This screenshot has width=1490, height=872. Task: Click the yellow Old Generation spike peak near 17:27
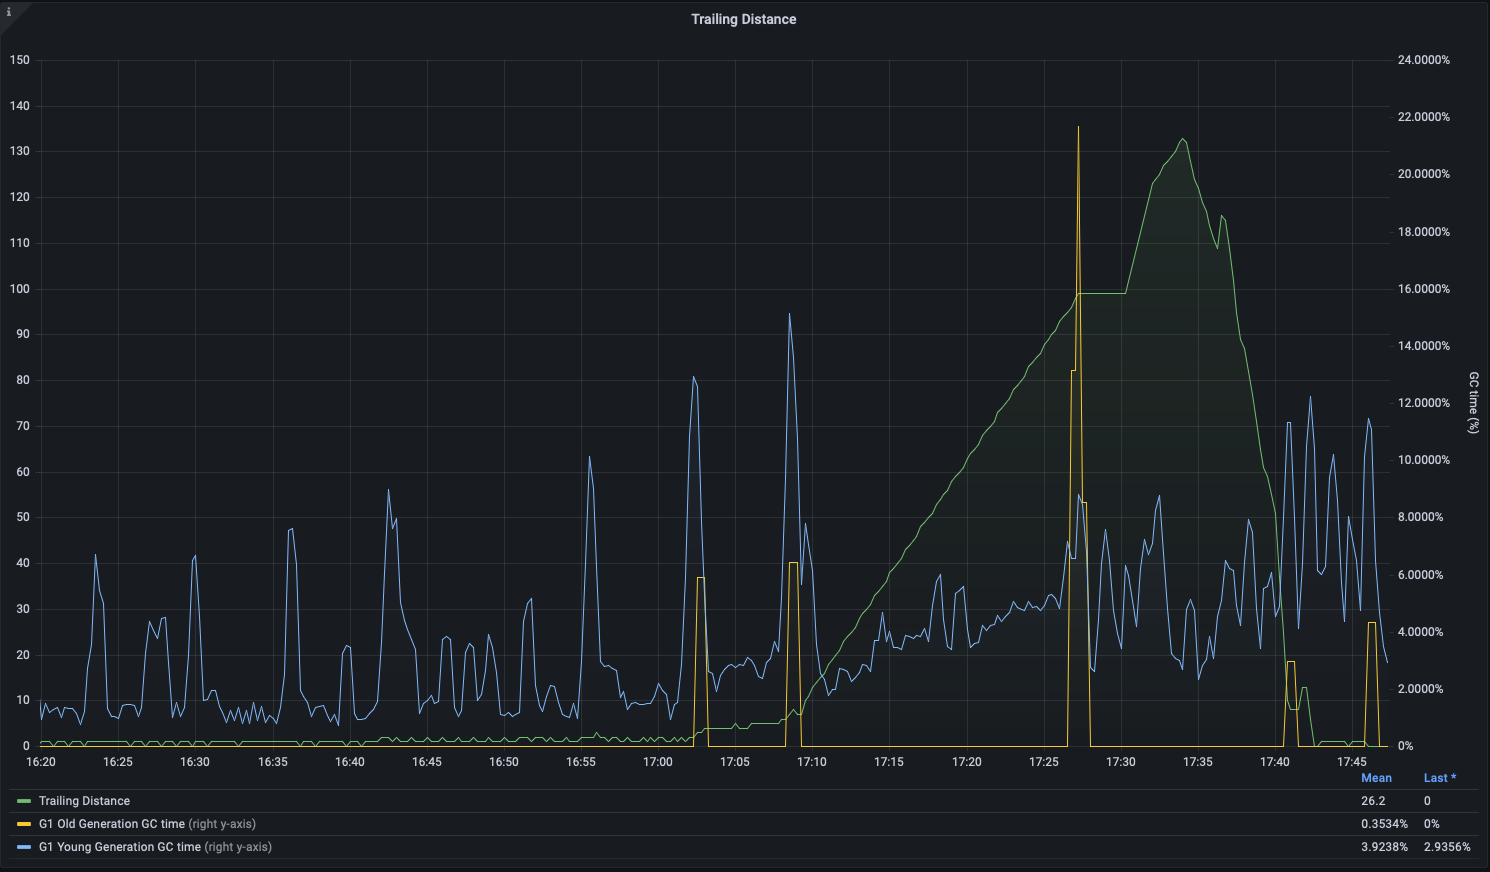click(1078, 127)
